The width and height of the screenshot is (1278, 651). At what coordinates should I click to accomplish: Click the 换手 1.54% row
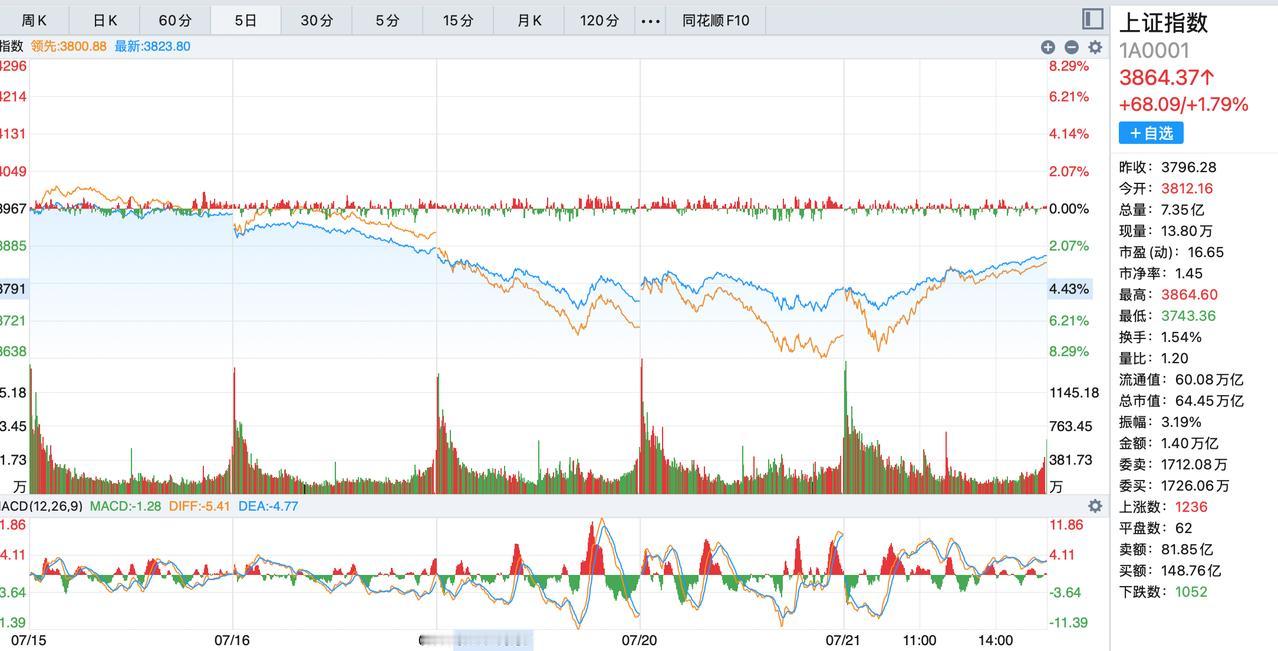coord(1160,337)
